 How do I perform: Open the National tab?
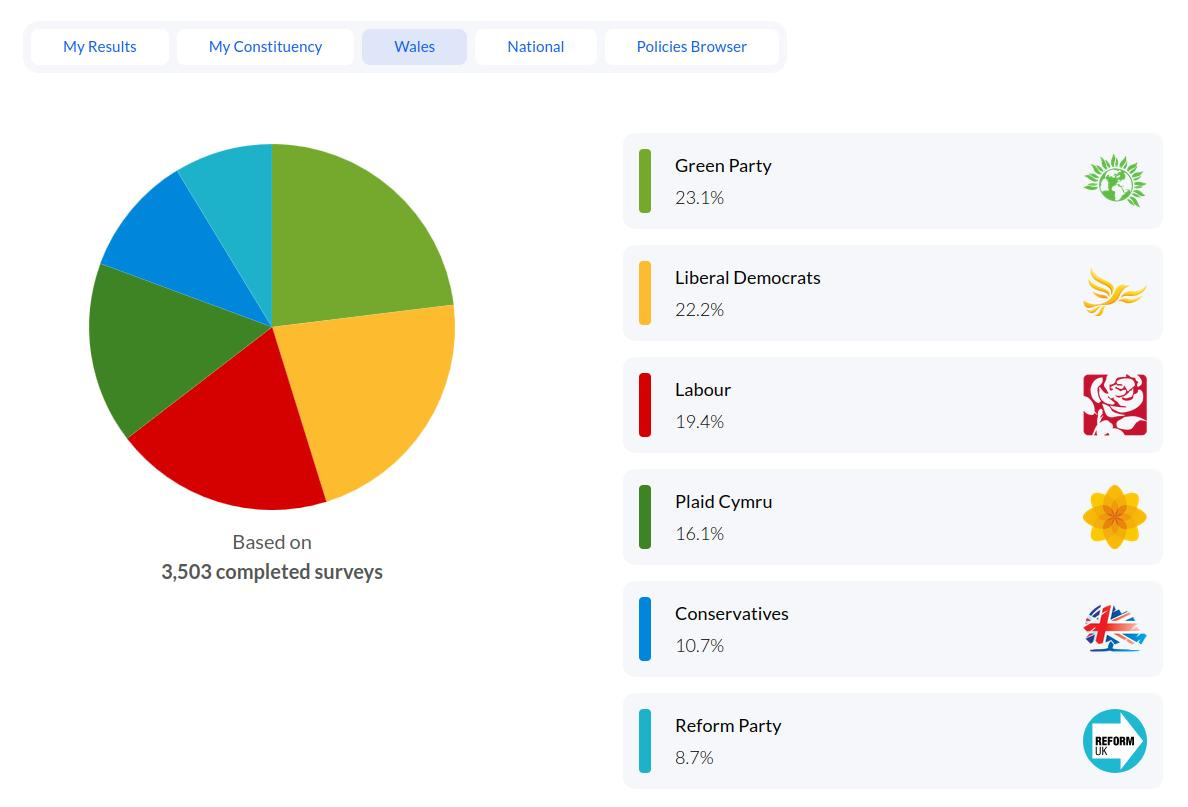point(536,47)
